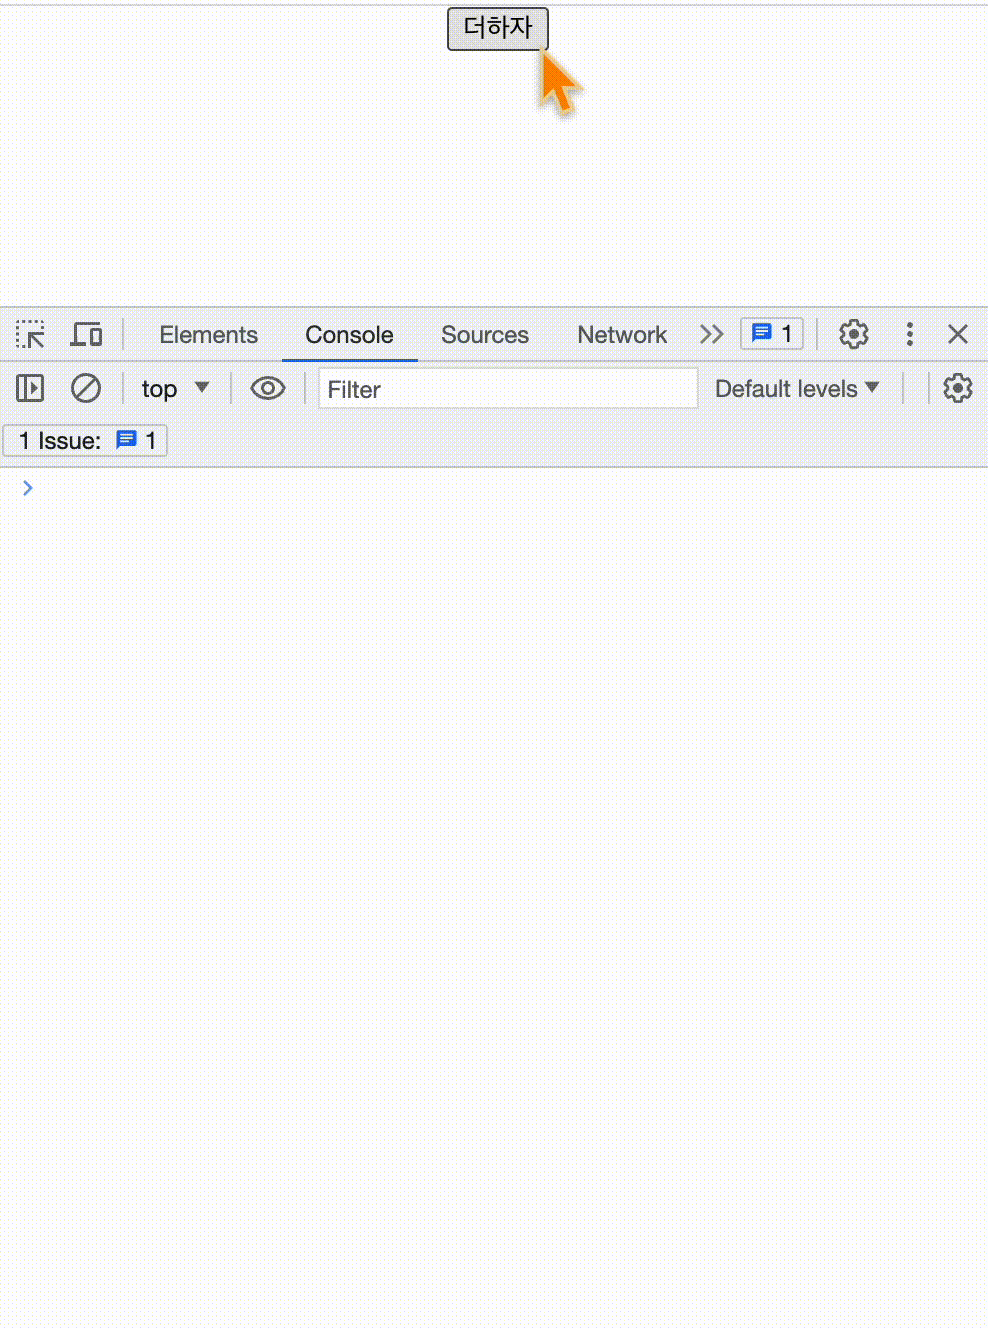
Task: Open DevTools settings gear in the tab bar
Action: [853, 334]
